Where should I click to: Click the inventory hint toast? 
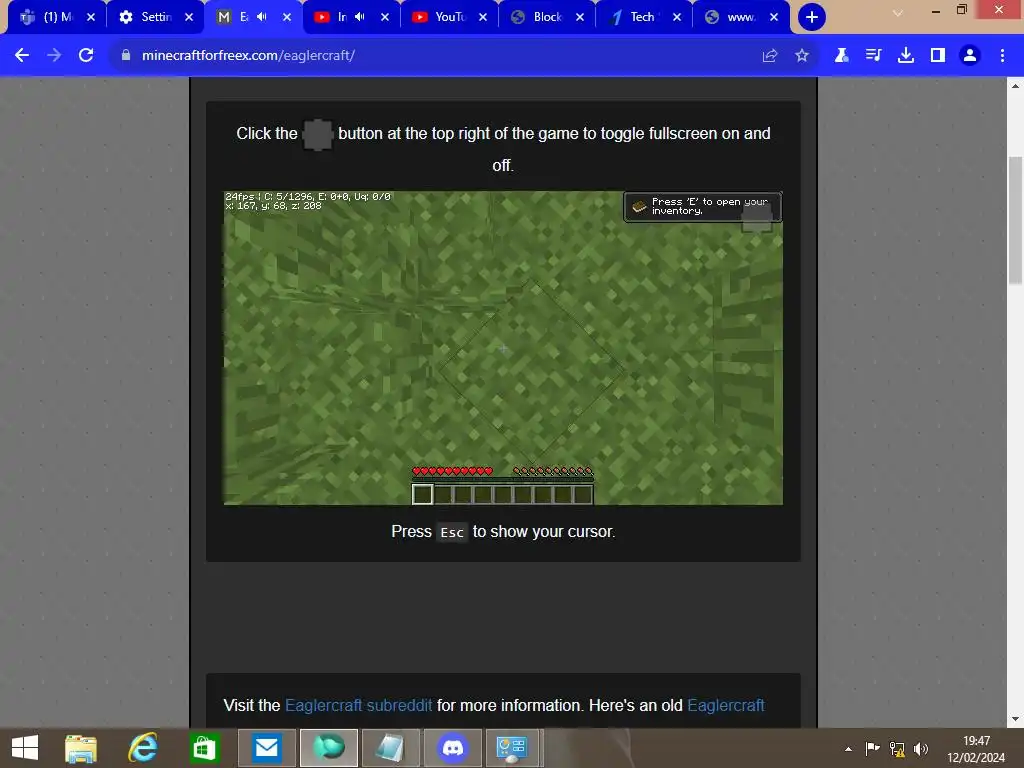click(702, 206)
